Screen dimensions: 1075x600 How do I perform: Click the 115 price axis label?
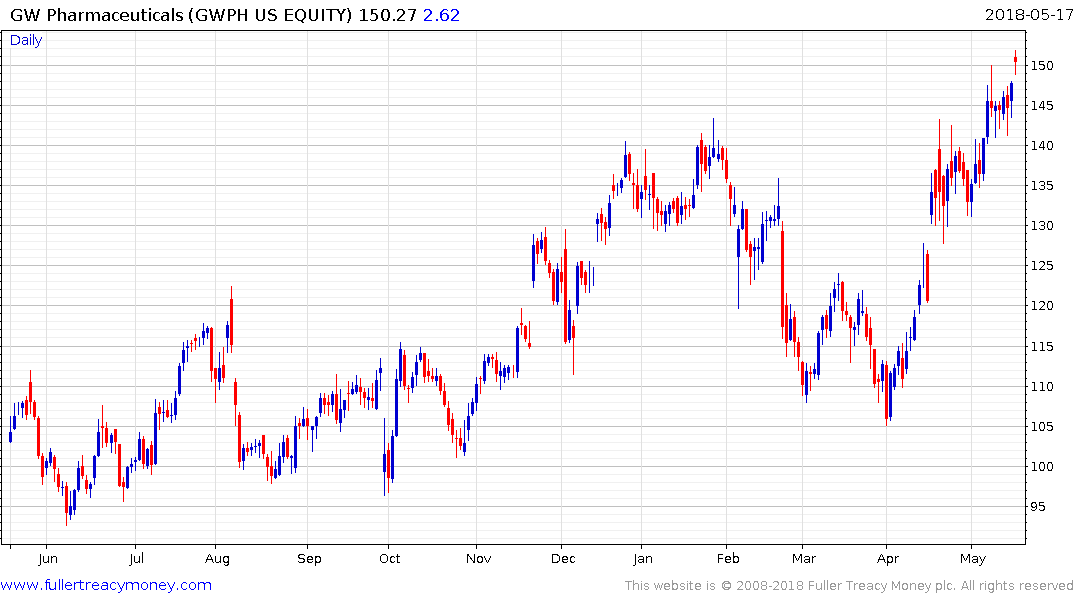coord(1042,346)
